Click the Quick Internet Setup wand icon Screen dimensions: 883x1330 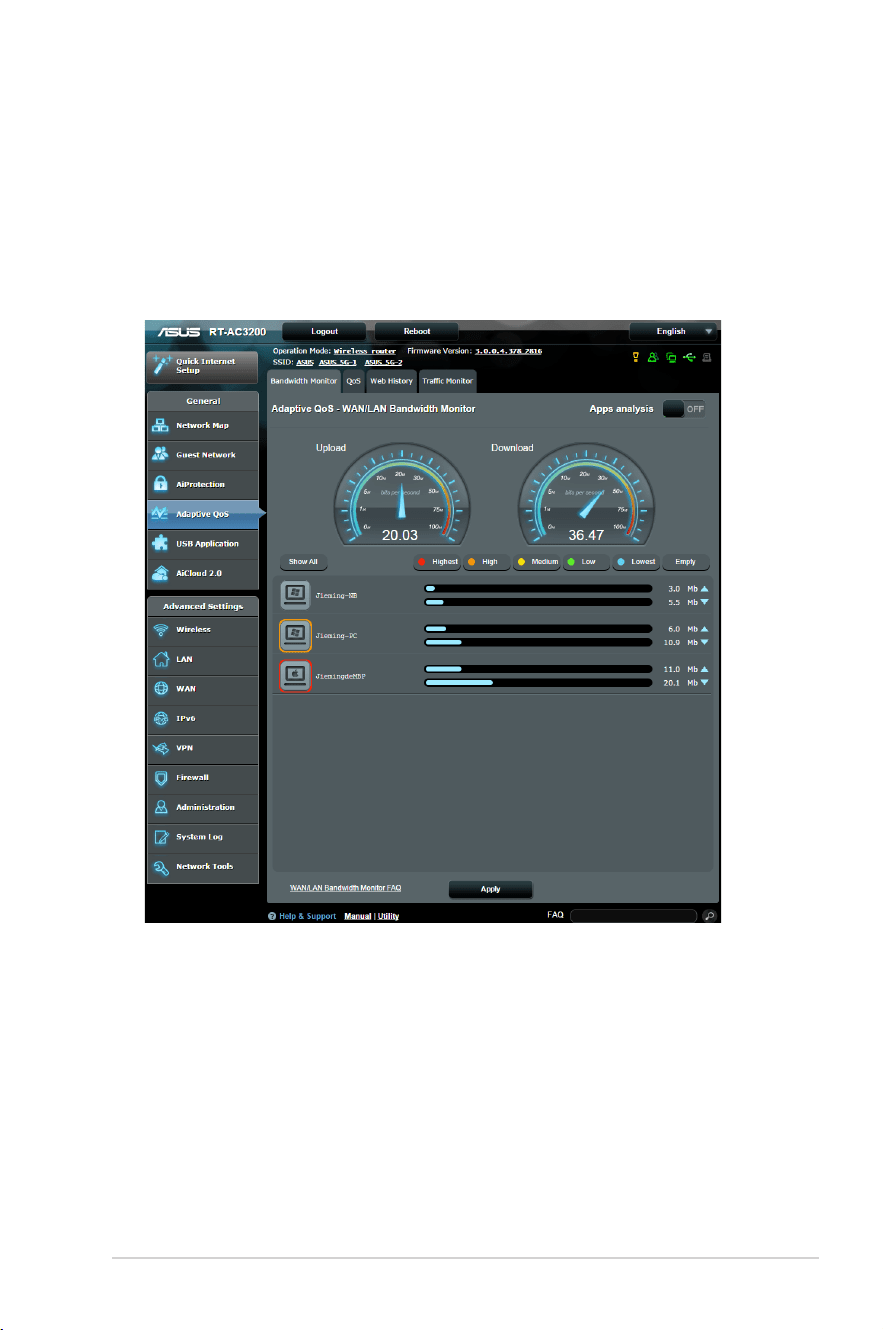pyautogui.click(x=161, y=366)
